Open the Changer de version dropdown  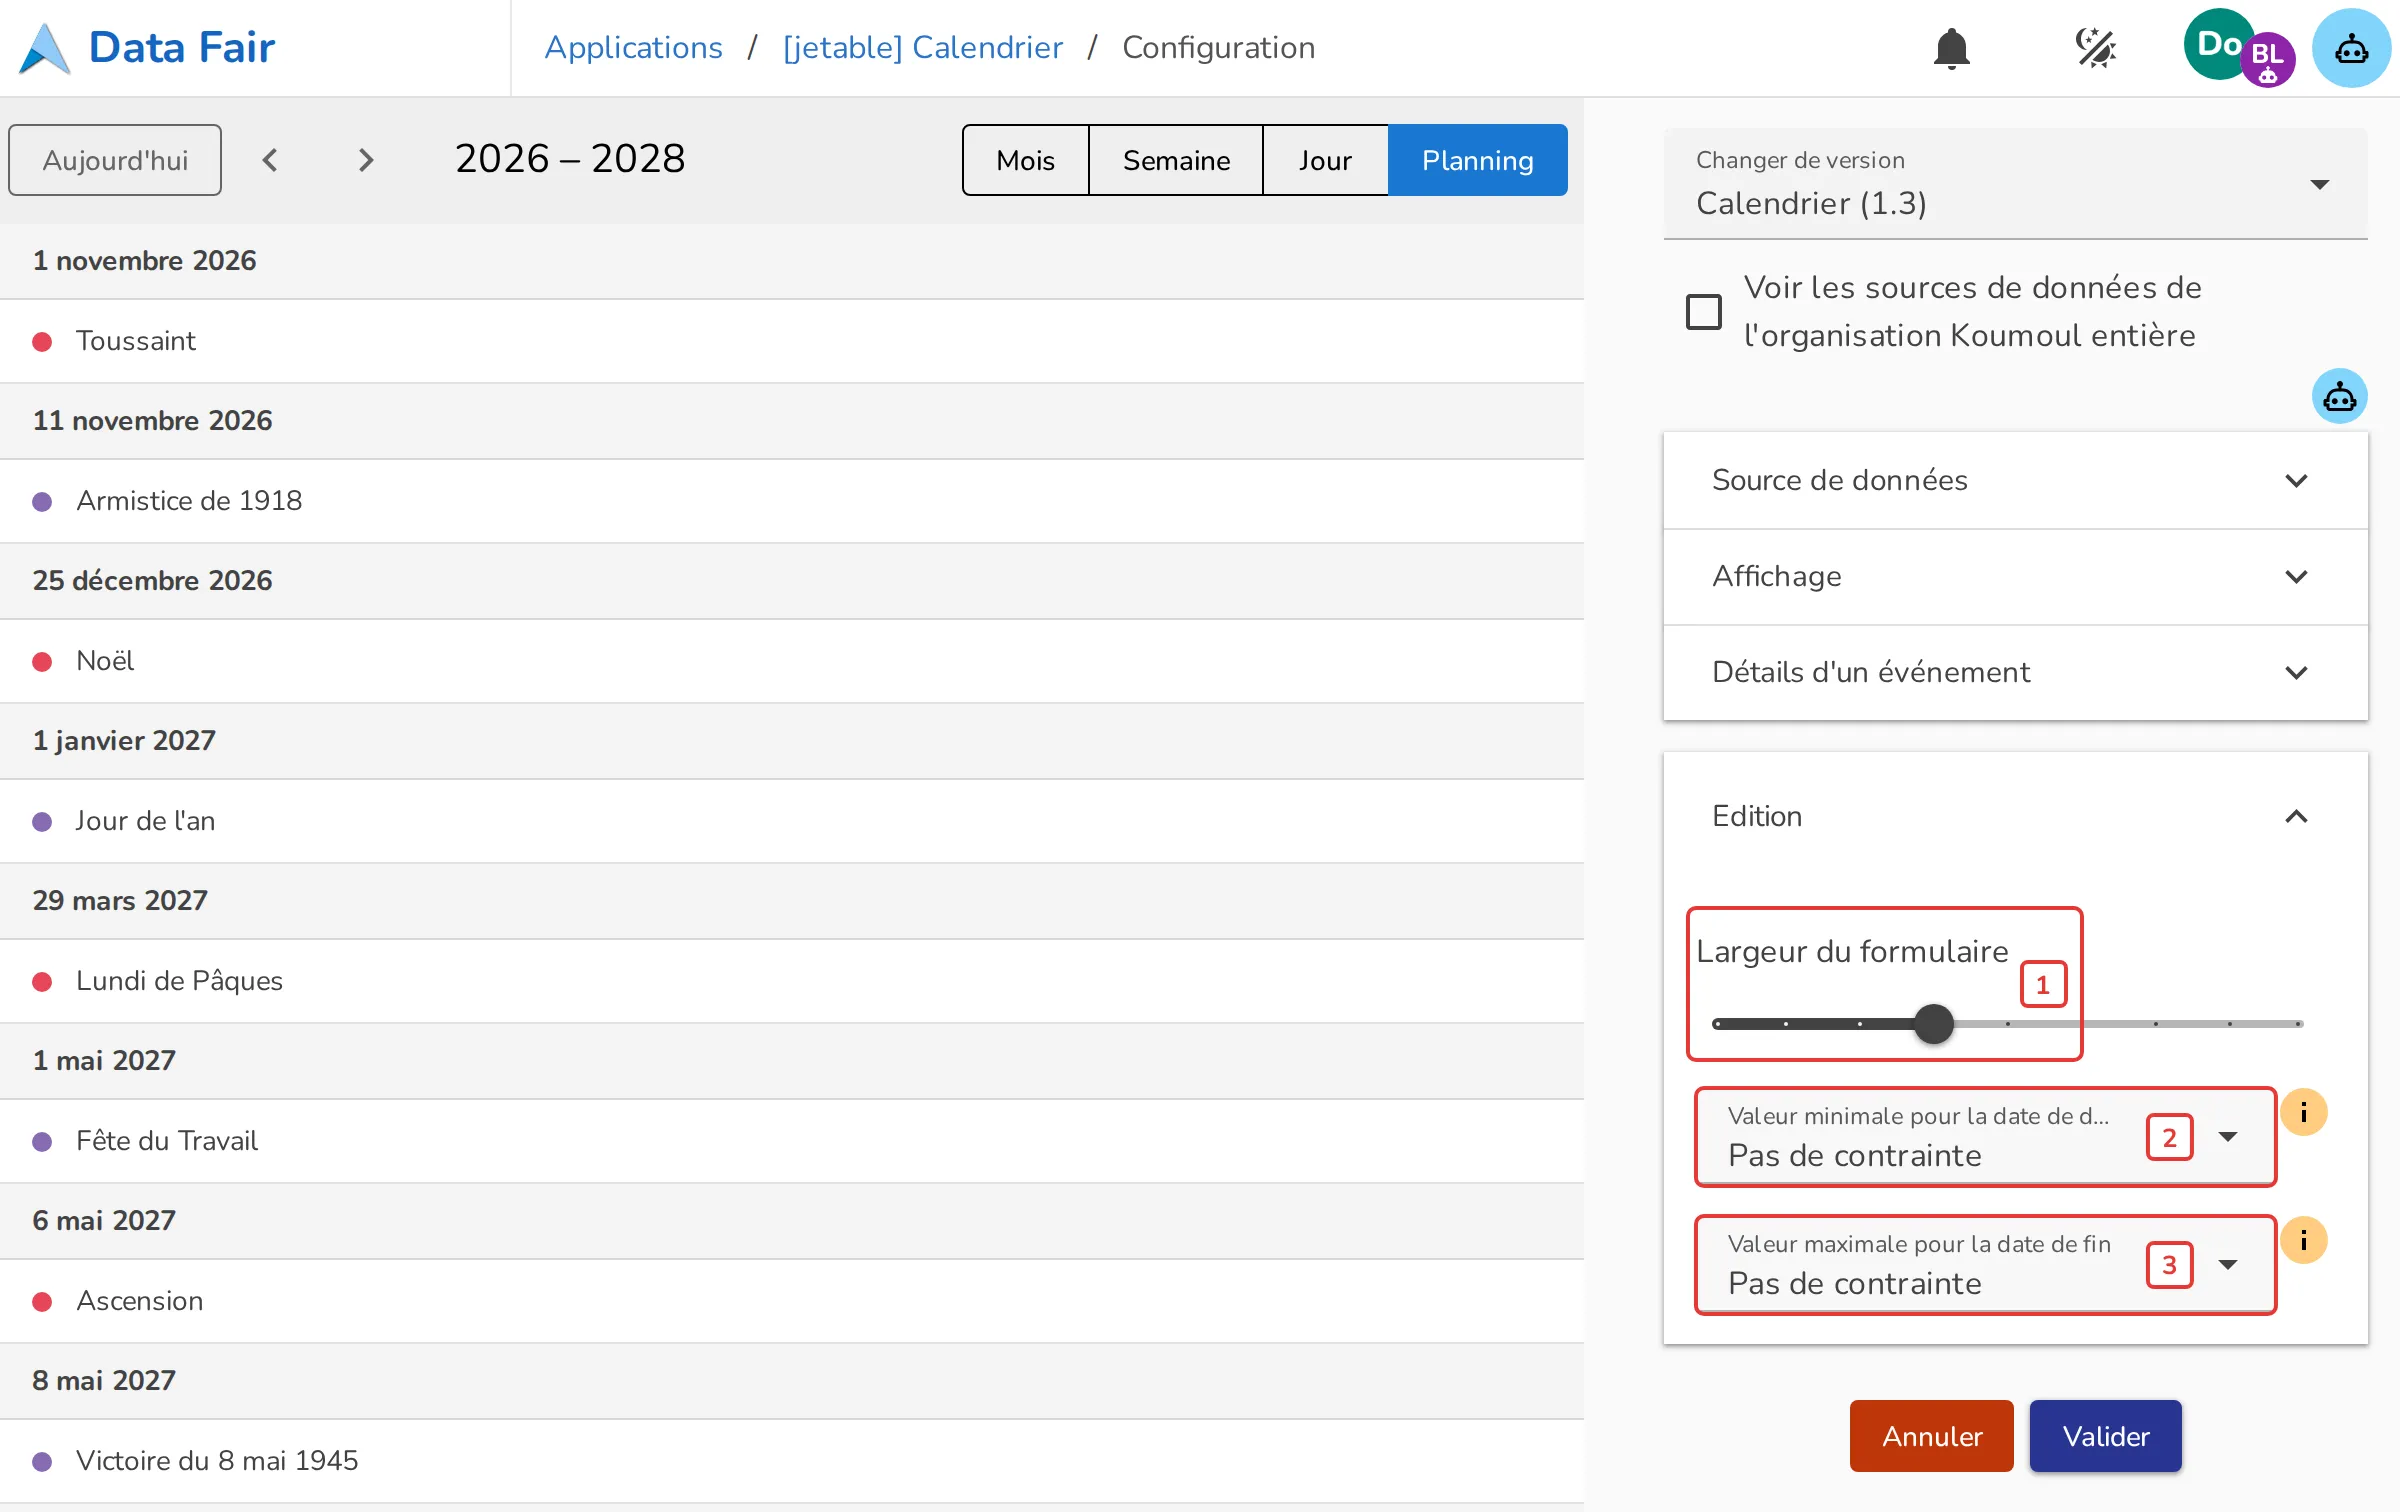click(2015, 184)
